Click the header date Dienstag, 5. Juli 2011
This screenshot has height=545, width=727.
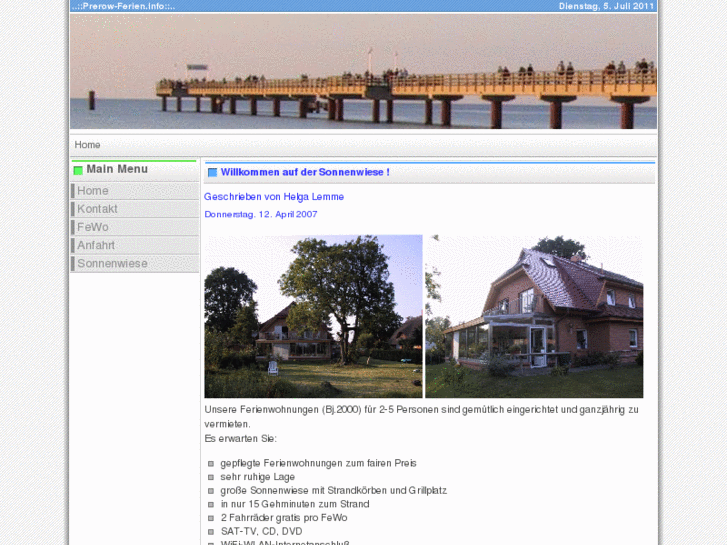point(606,6)
